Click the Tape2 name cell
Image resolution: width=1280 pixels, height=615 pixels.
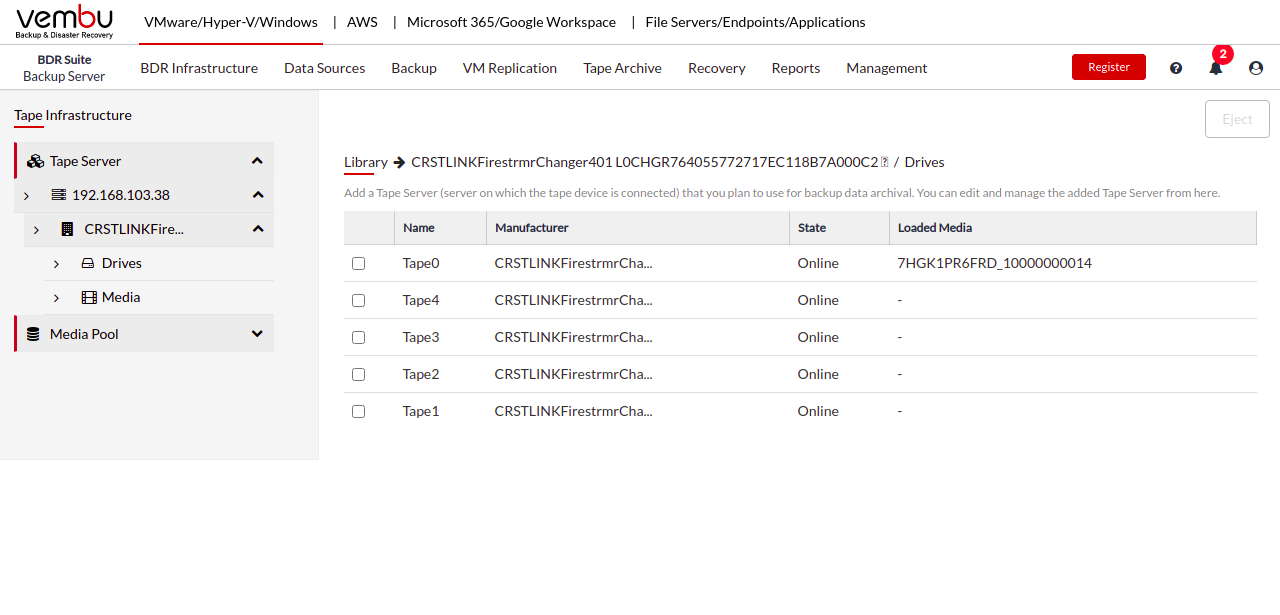[421, 374]
